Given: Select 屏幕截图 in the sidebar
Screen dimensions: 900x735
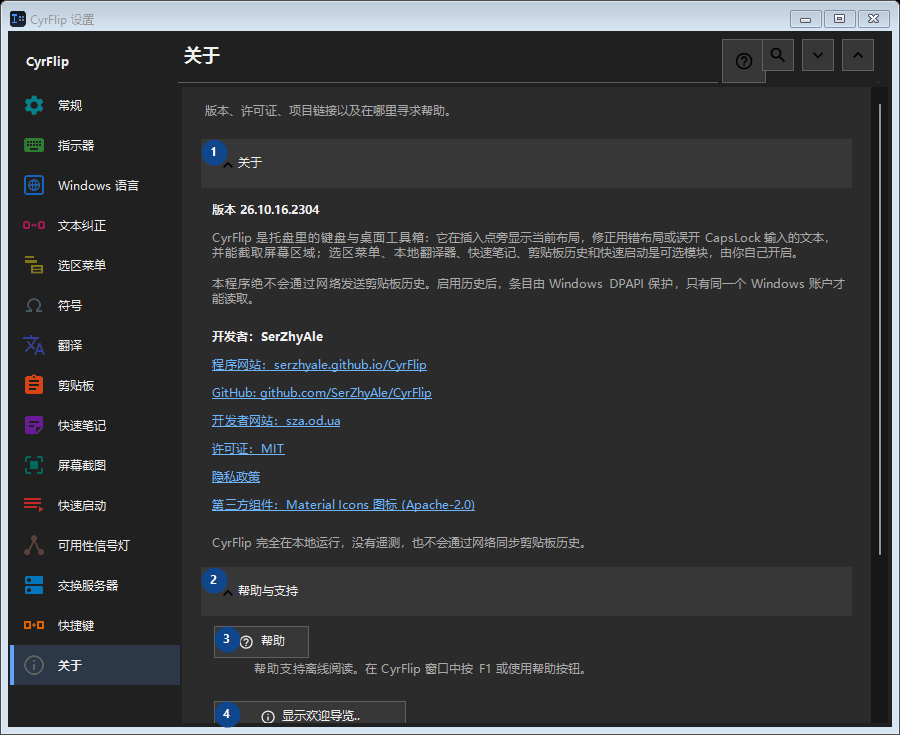Looking at the screenshot, I should [95, 465].
